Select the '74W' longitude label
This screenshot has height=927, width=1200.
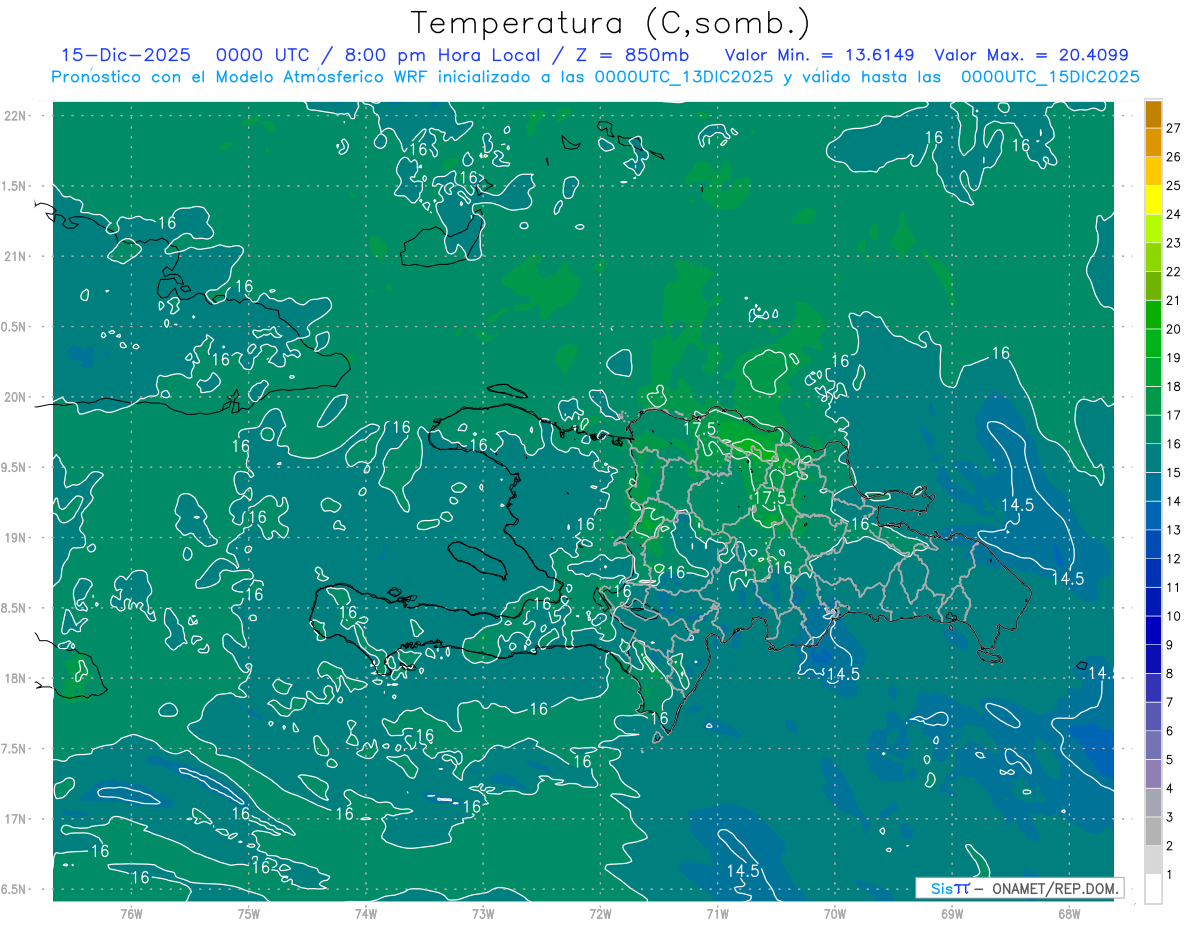point(366,914)
